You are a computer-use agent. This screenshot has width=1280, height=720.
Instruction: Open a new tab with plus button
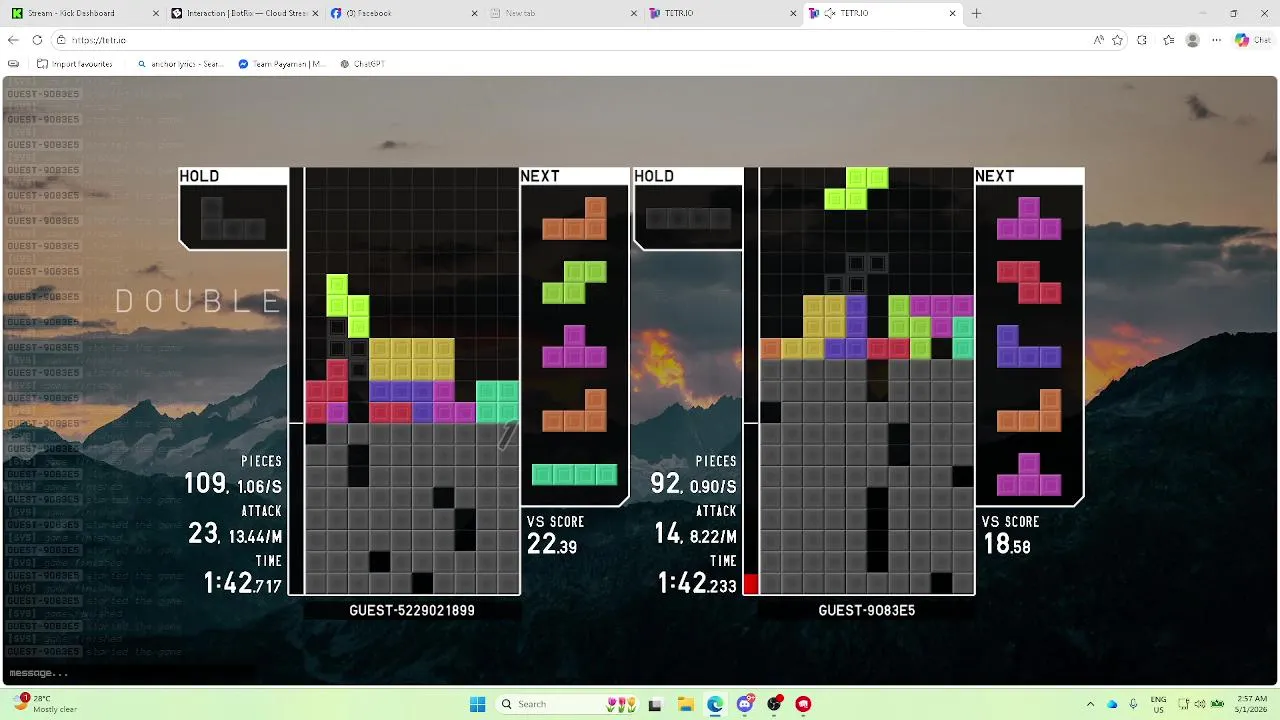[x=976, y=13]
